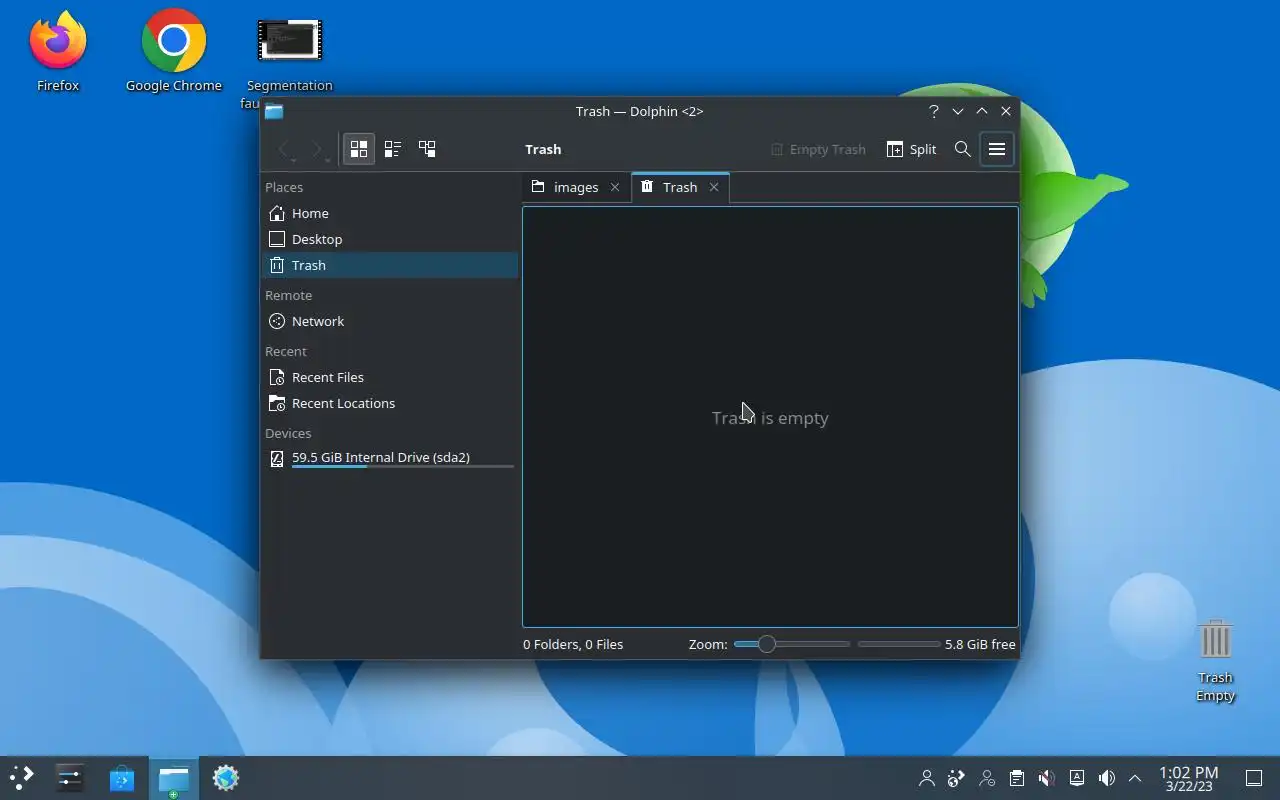1280x800 pixels.
Task: Click the Split view button
Action: [911, 149]
